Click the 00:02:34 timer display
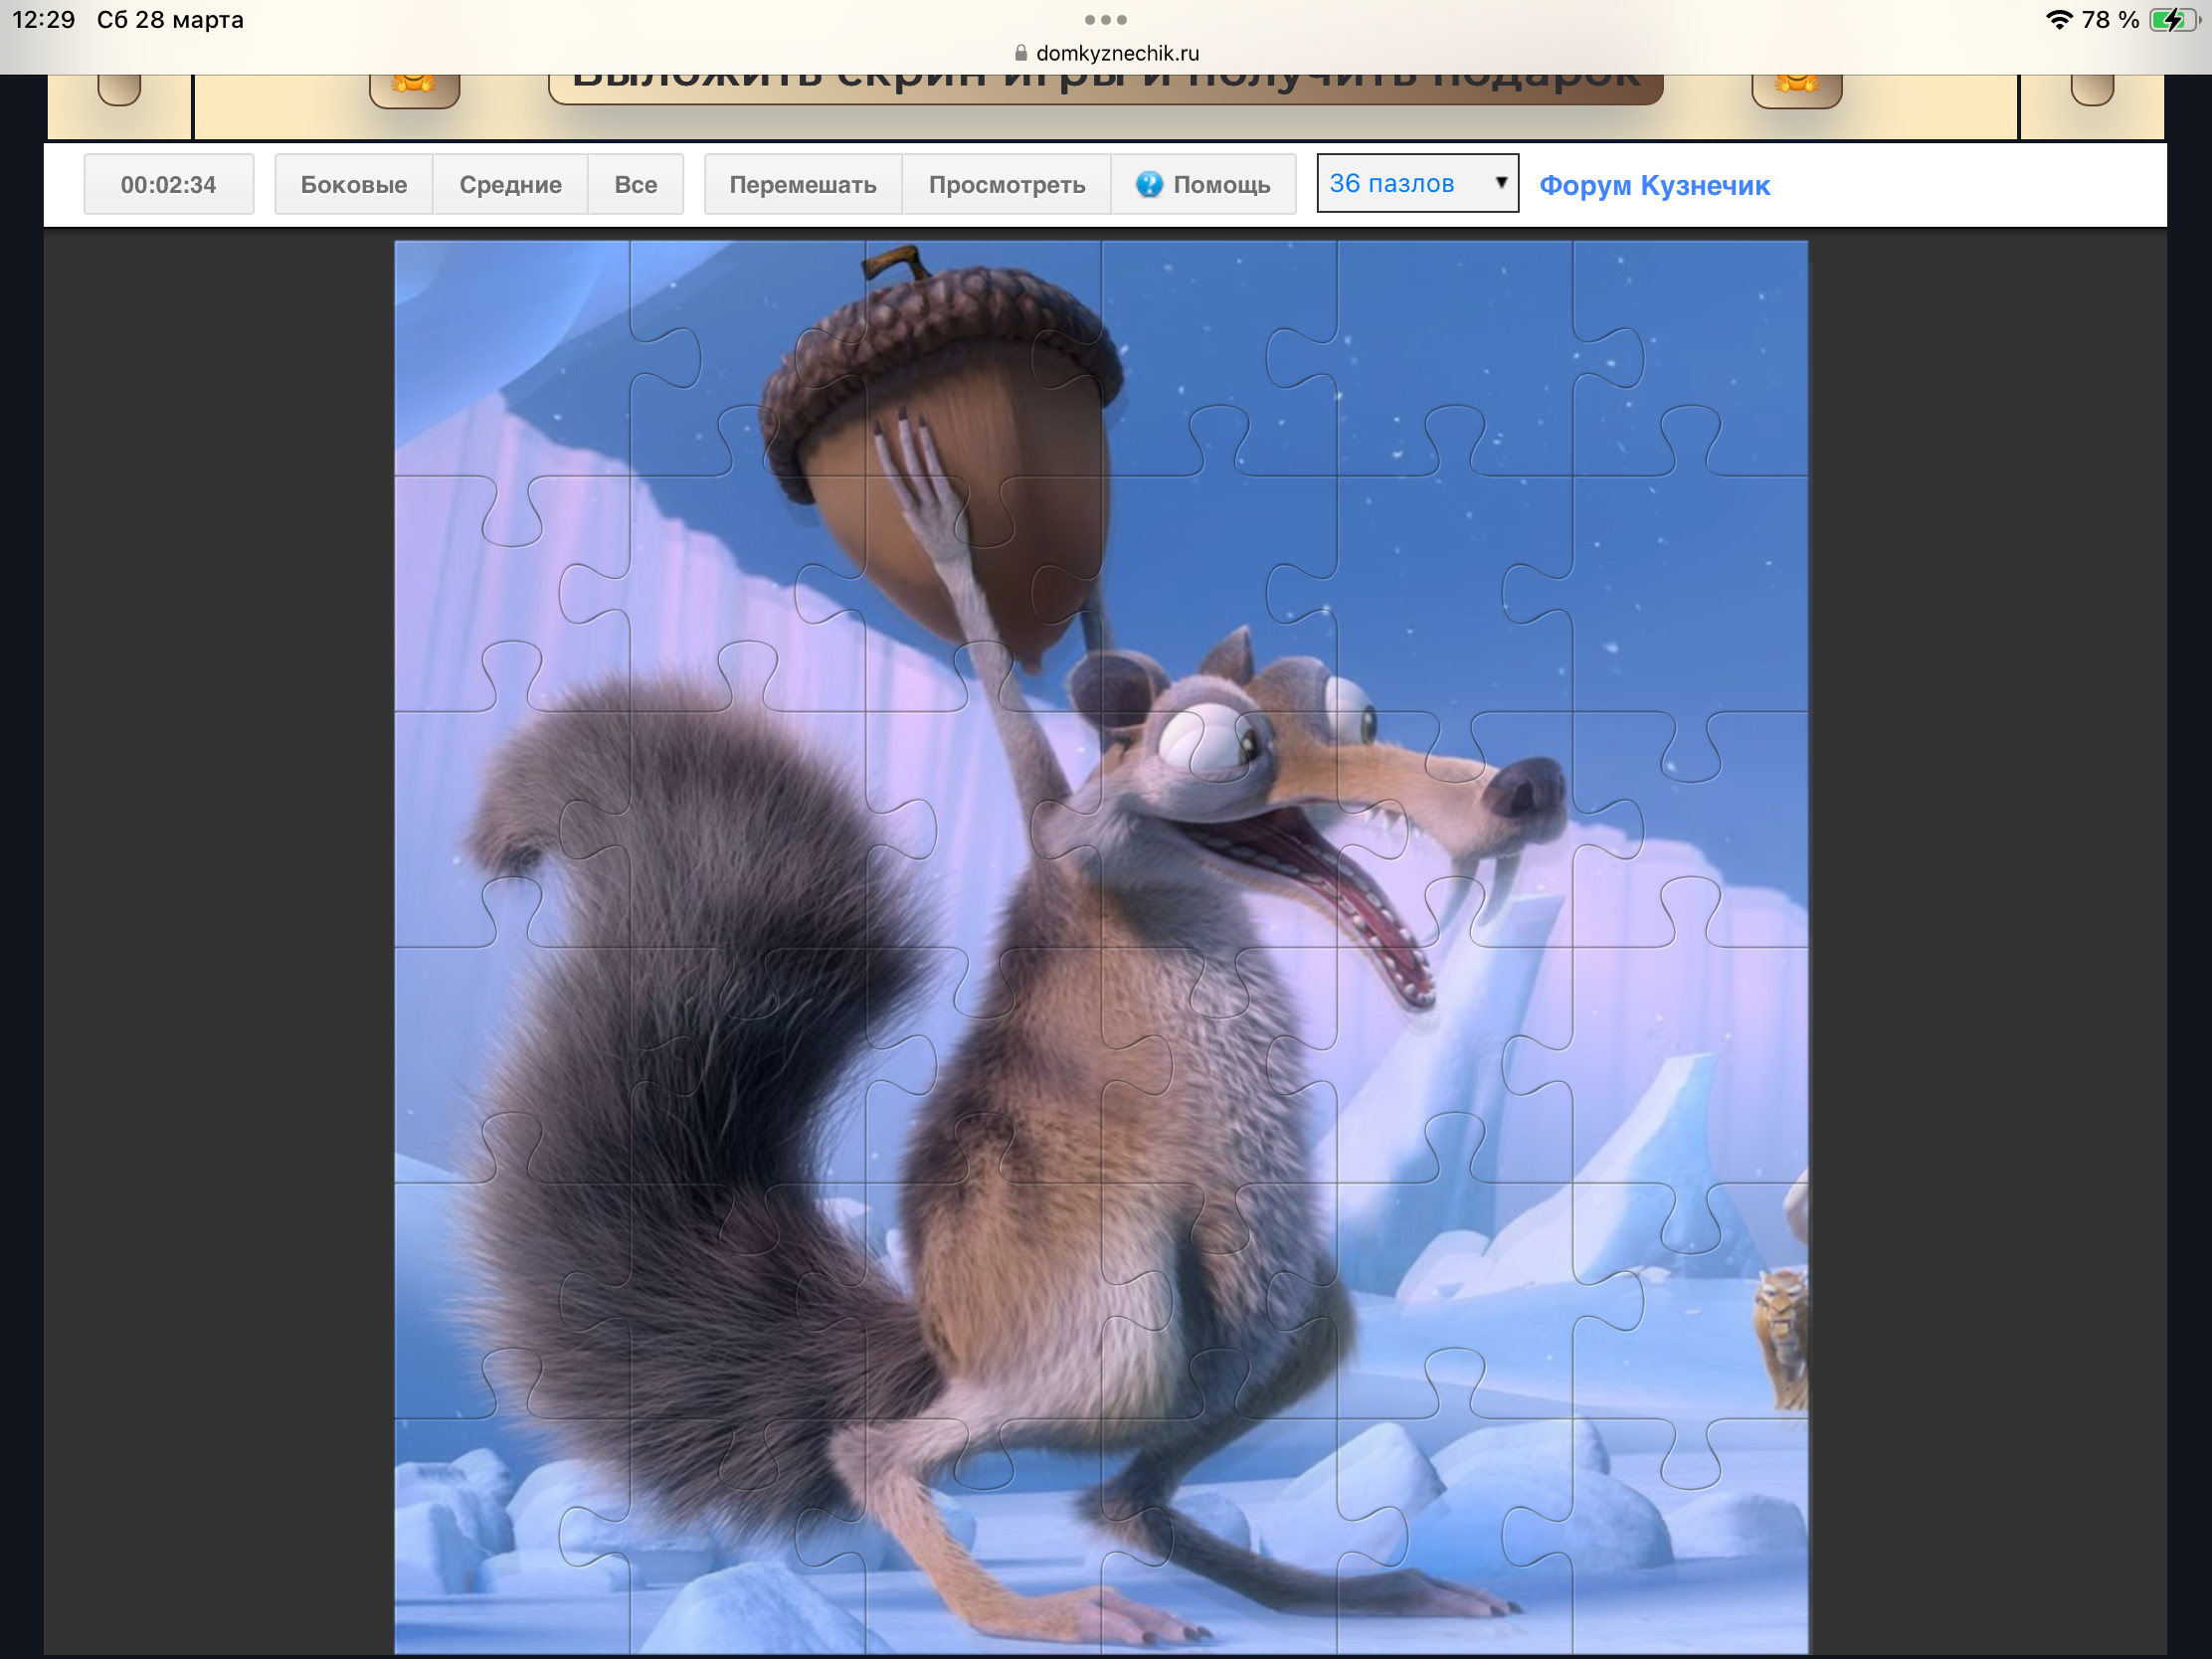 (x=168, y=184)
